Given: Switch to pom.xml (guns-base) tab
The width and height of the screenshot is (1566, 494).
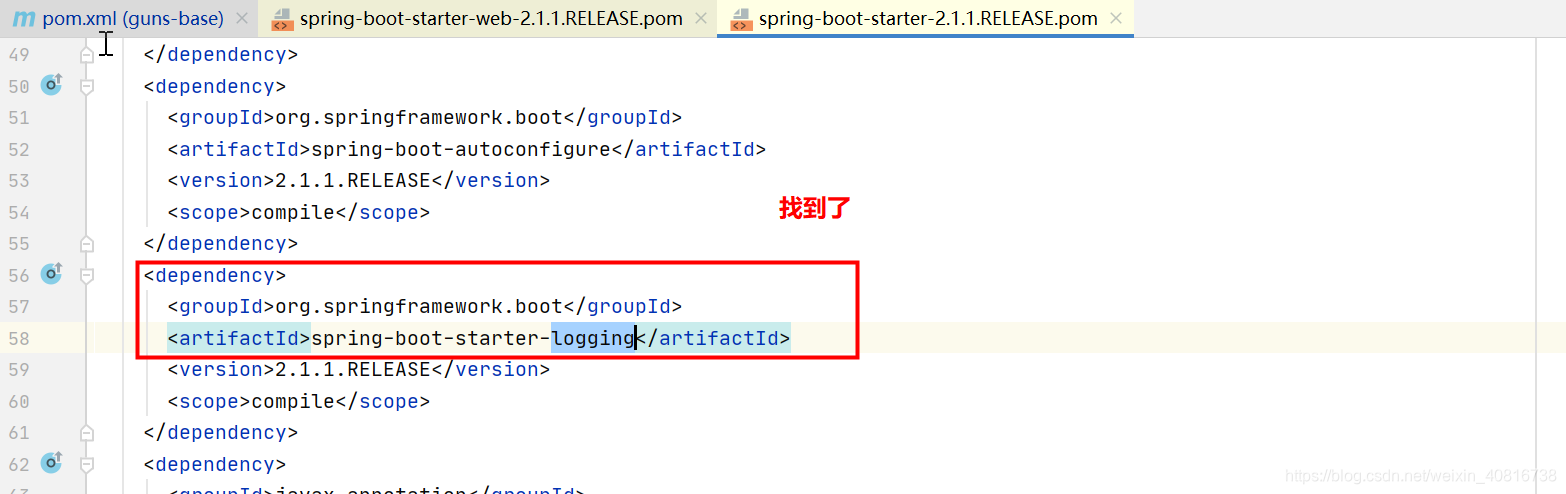Looking at the screenshot, I should (128, 18).
